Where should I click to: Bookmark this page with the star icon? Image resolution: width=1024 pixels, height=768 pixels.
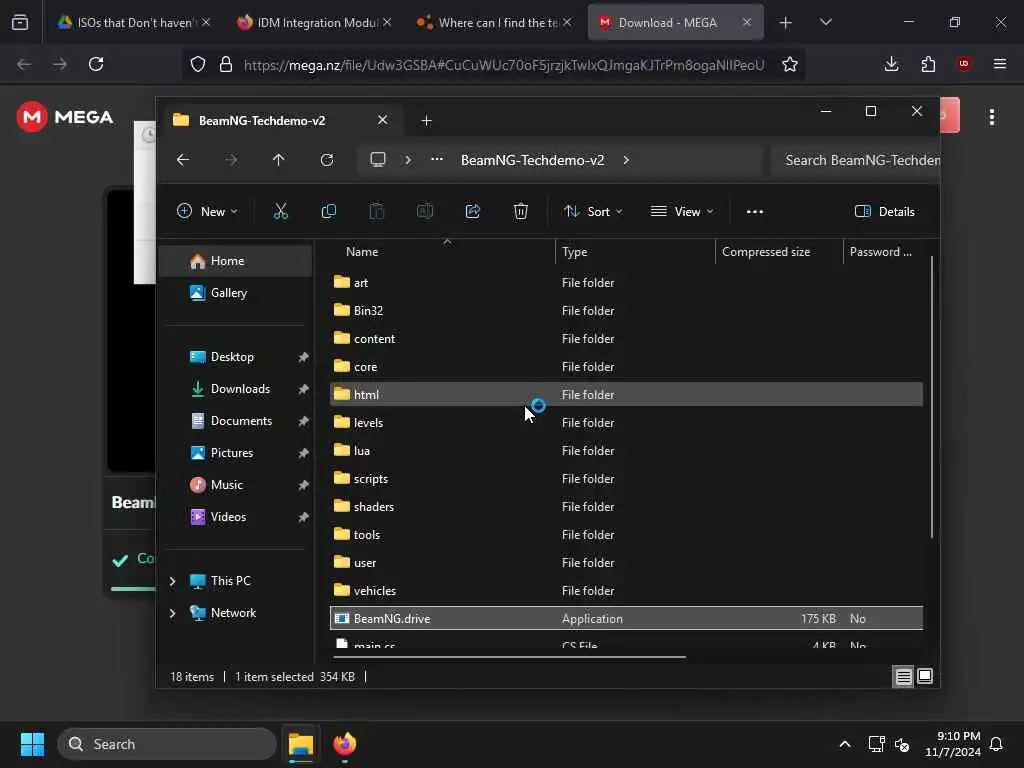pos(790,64)
